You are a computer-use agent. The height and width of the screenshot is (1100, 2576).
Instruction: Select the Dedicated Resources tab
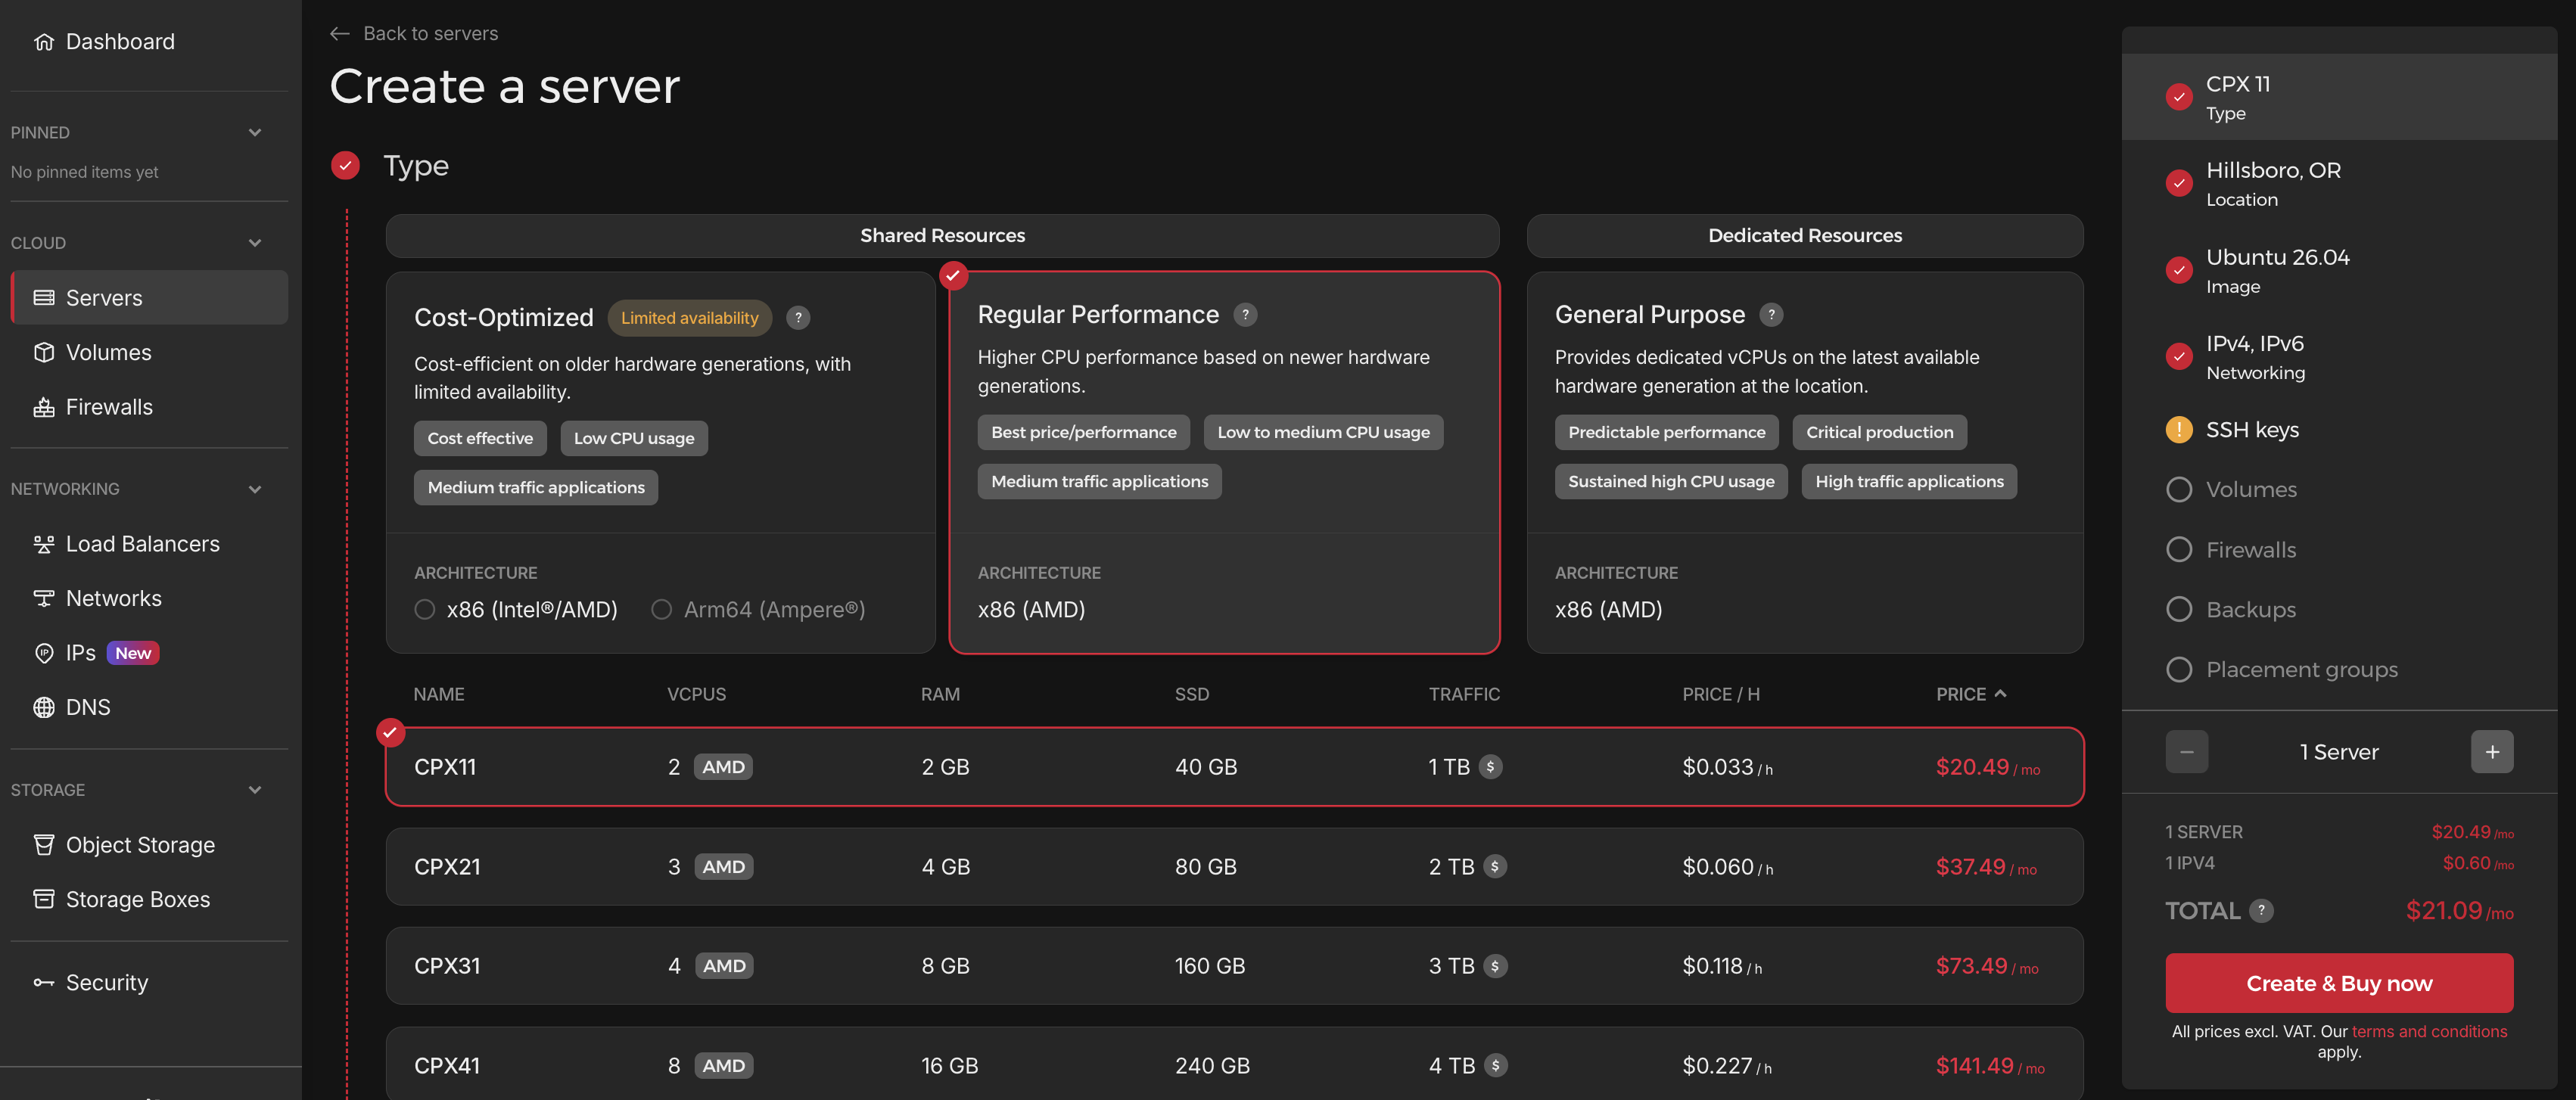pyautogui.click(x=1804, y=236)
